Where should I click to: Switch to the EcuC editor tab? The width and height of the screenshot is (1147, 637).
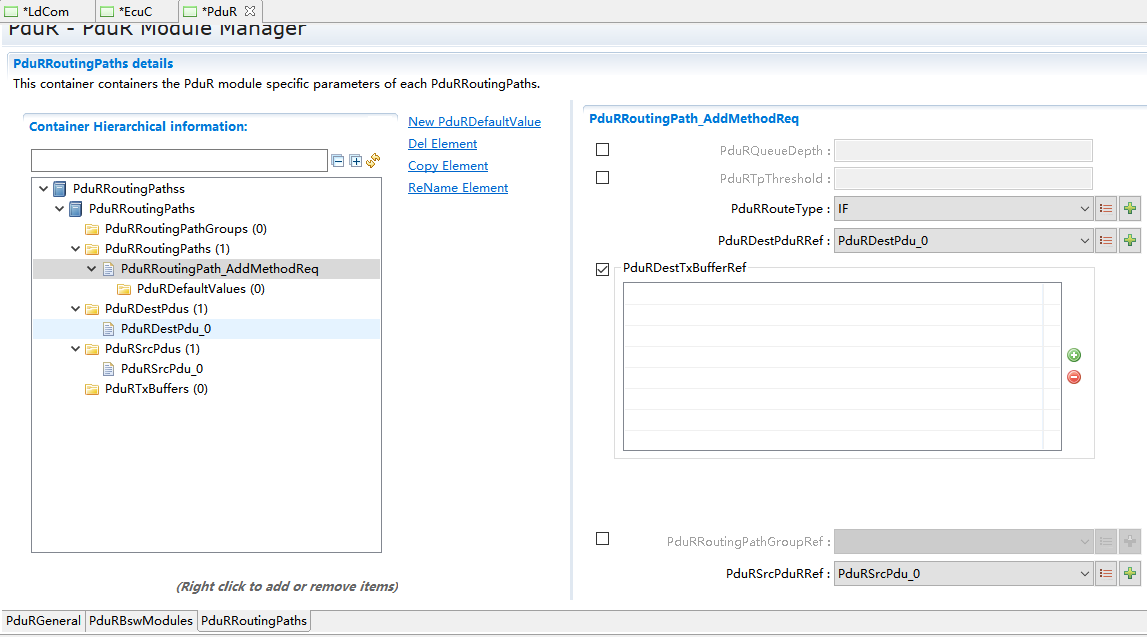click(135, 11)
